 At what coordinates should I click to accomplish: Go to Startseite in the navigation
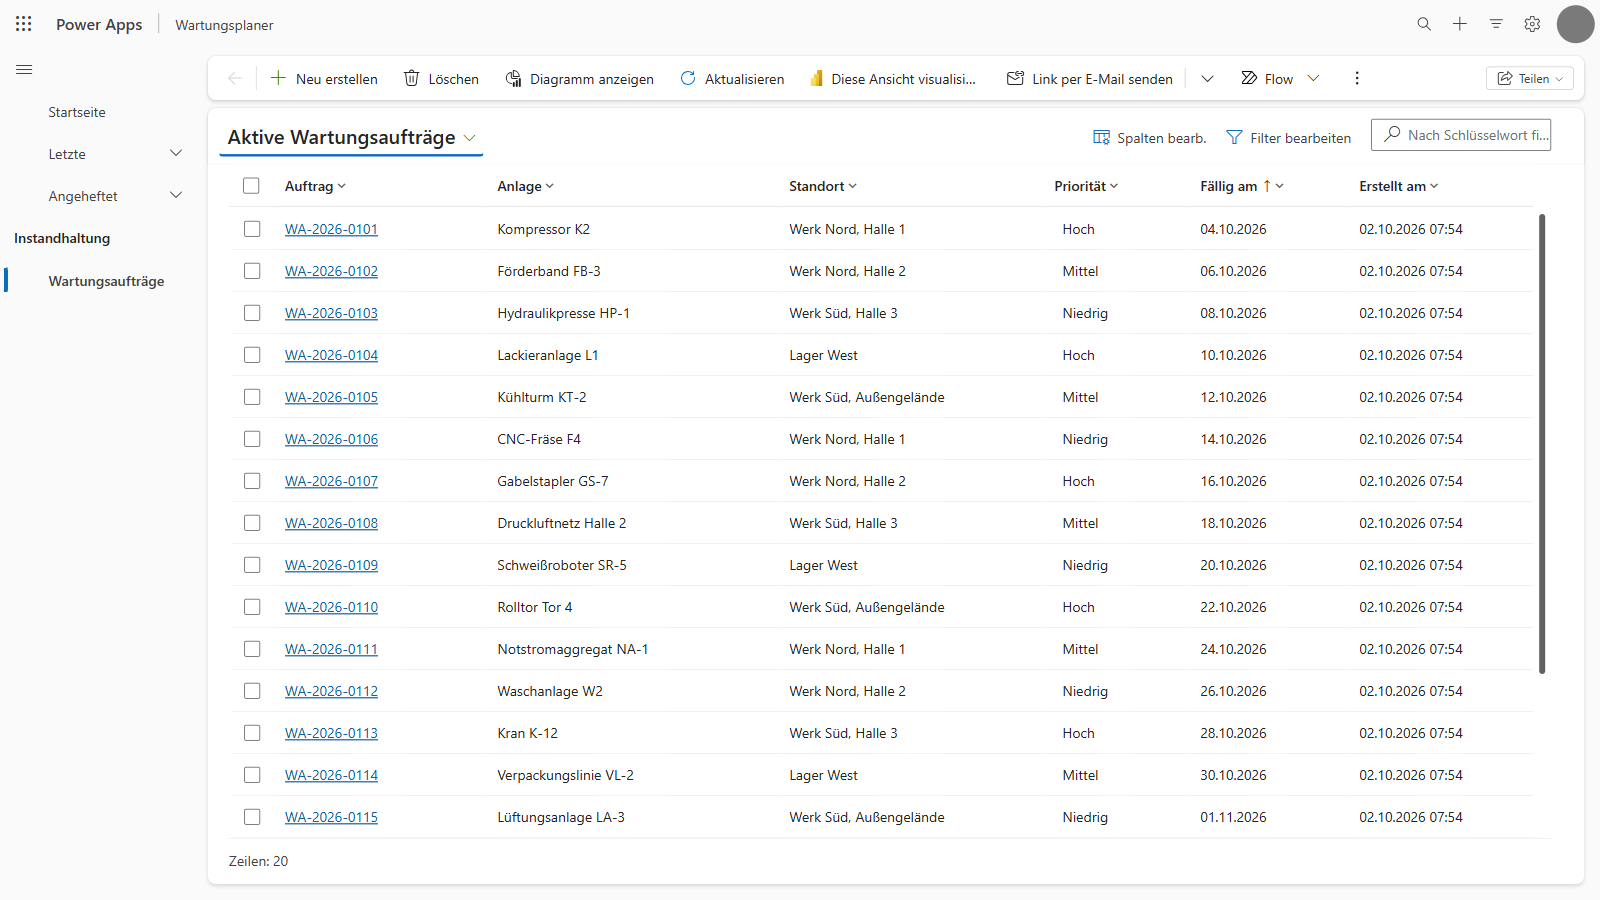[77, 112]
